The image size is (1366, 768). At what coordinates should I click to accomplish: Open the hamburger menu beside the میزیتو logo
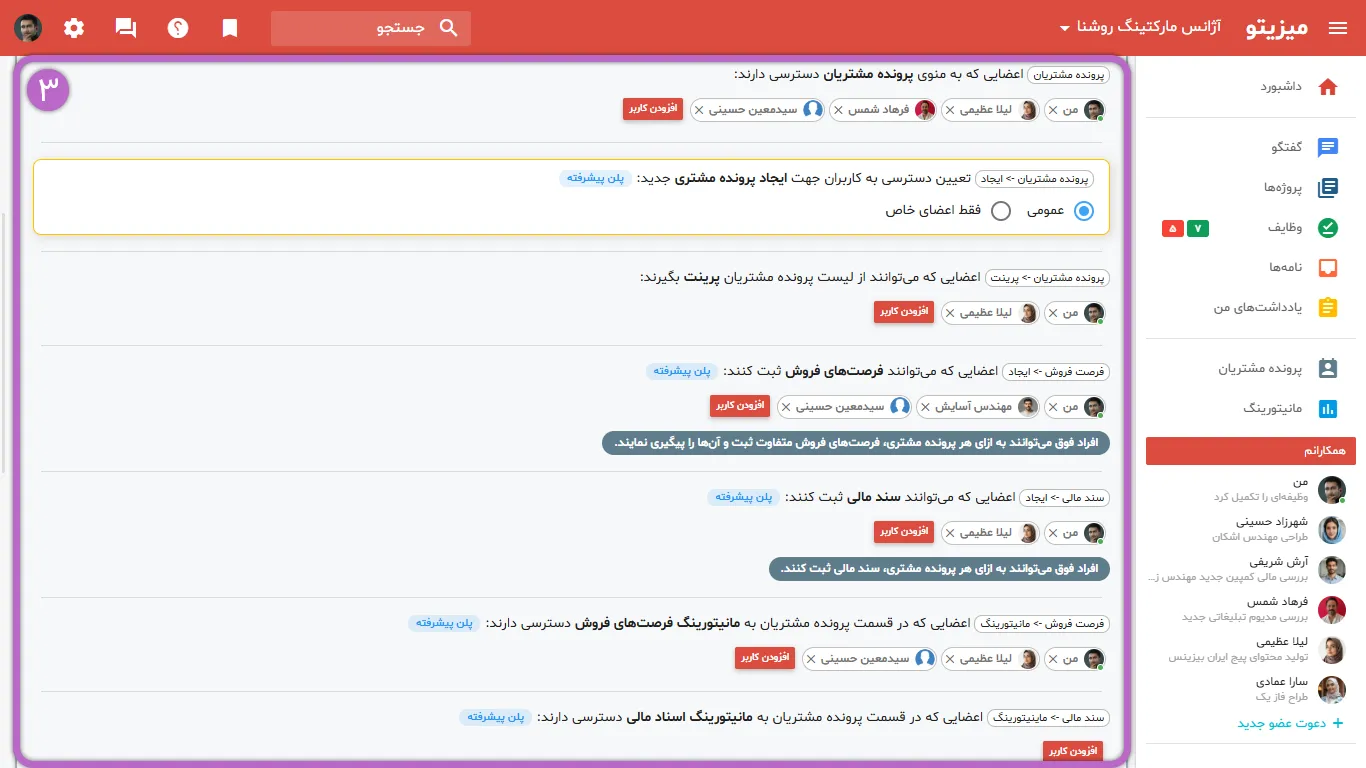pos(1338,28)
